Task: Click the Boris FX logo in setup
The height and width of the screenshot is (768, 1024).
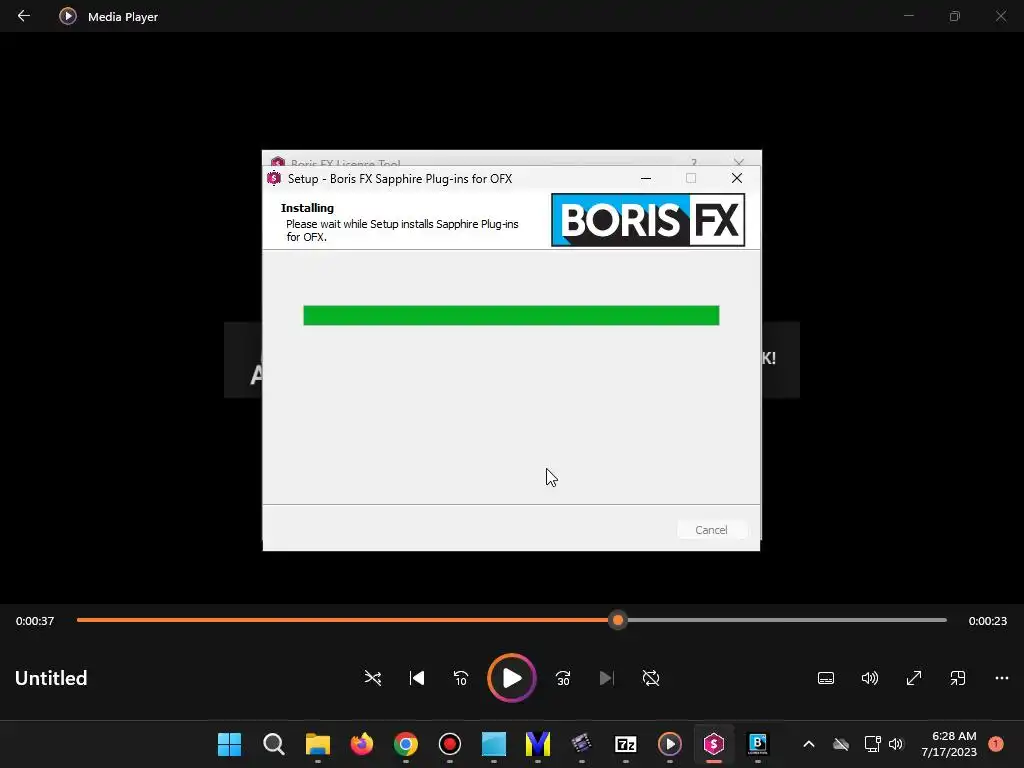Action: click(648, 219)
